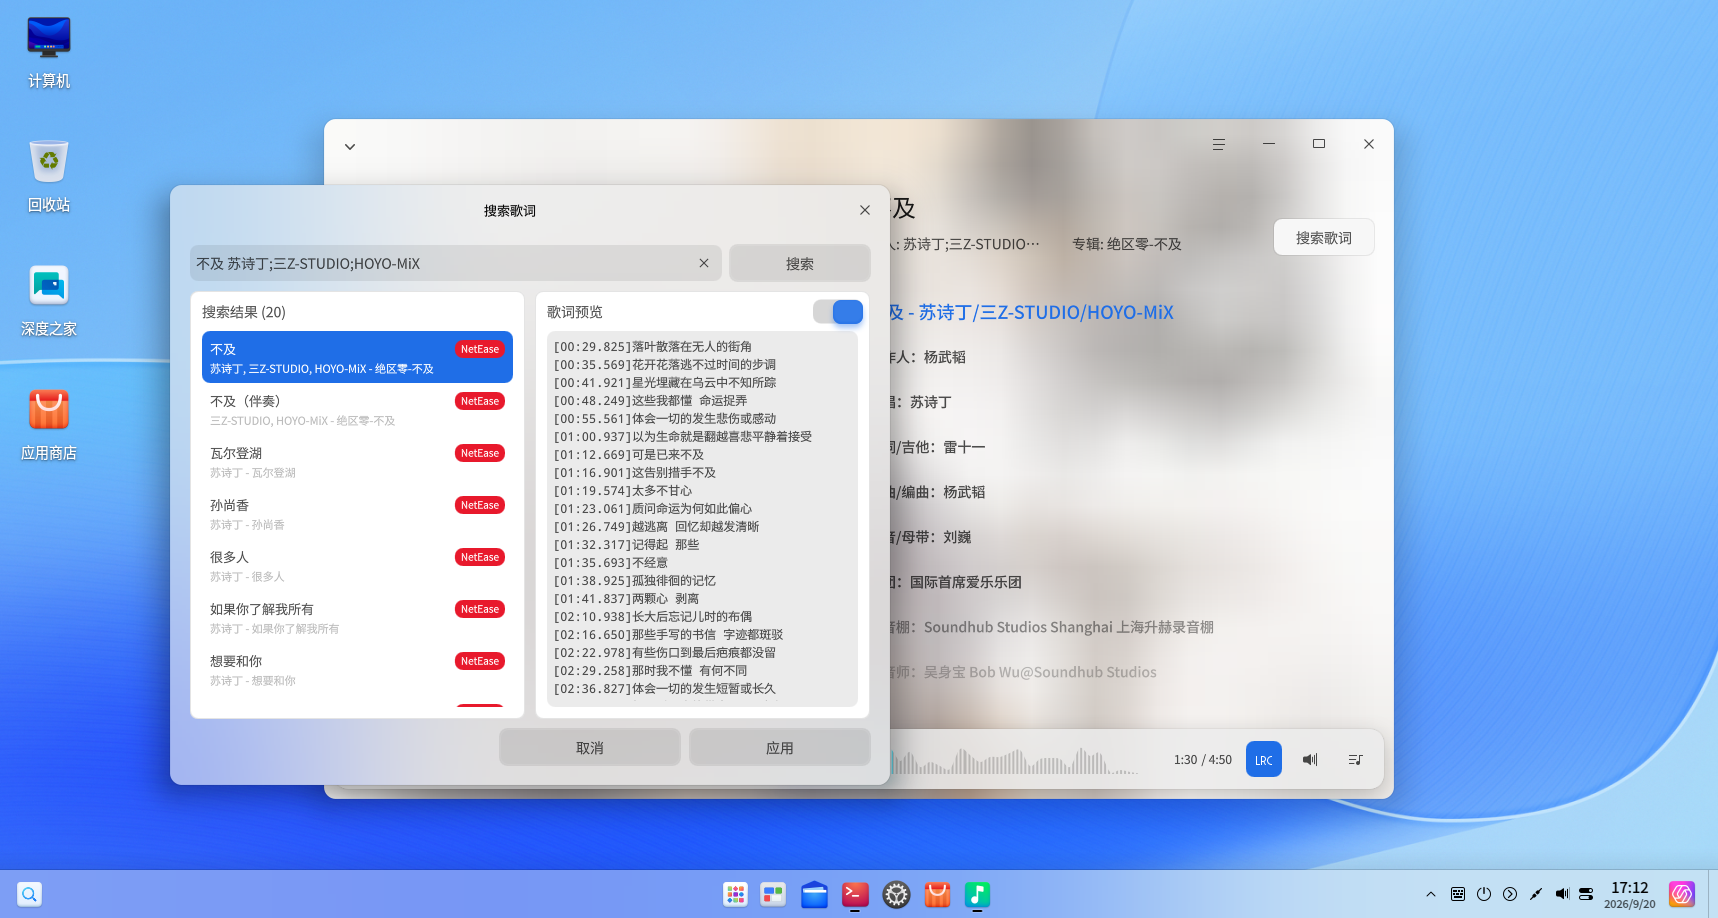This screenshot has width=1718, height=918.
Task: Open the terminal dock icon
Action: click(x=855, y=894)
